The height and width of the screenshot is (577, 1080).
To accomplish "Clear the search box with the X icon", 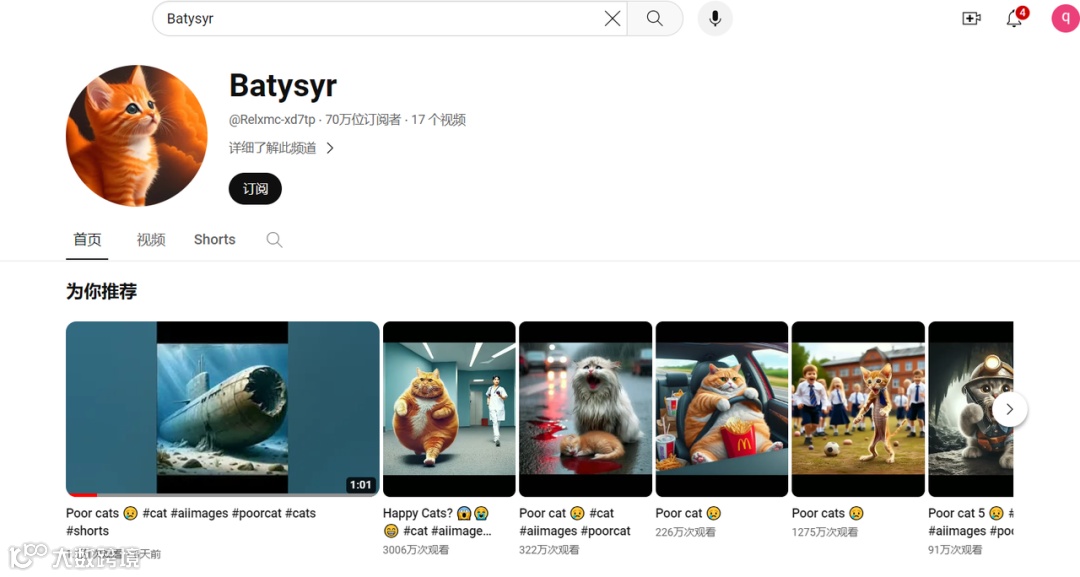I will coord(612,19).
